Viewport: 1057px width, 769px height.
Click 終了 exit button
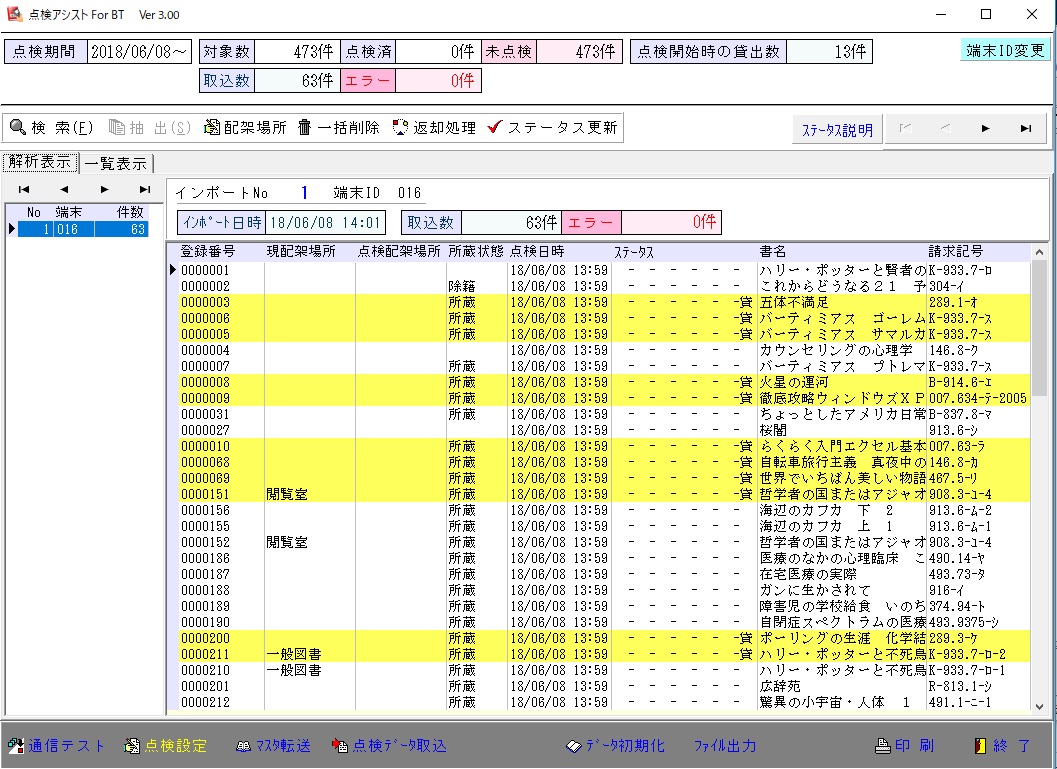(1002, 745)
